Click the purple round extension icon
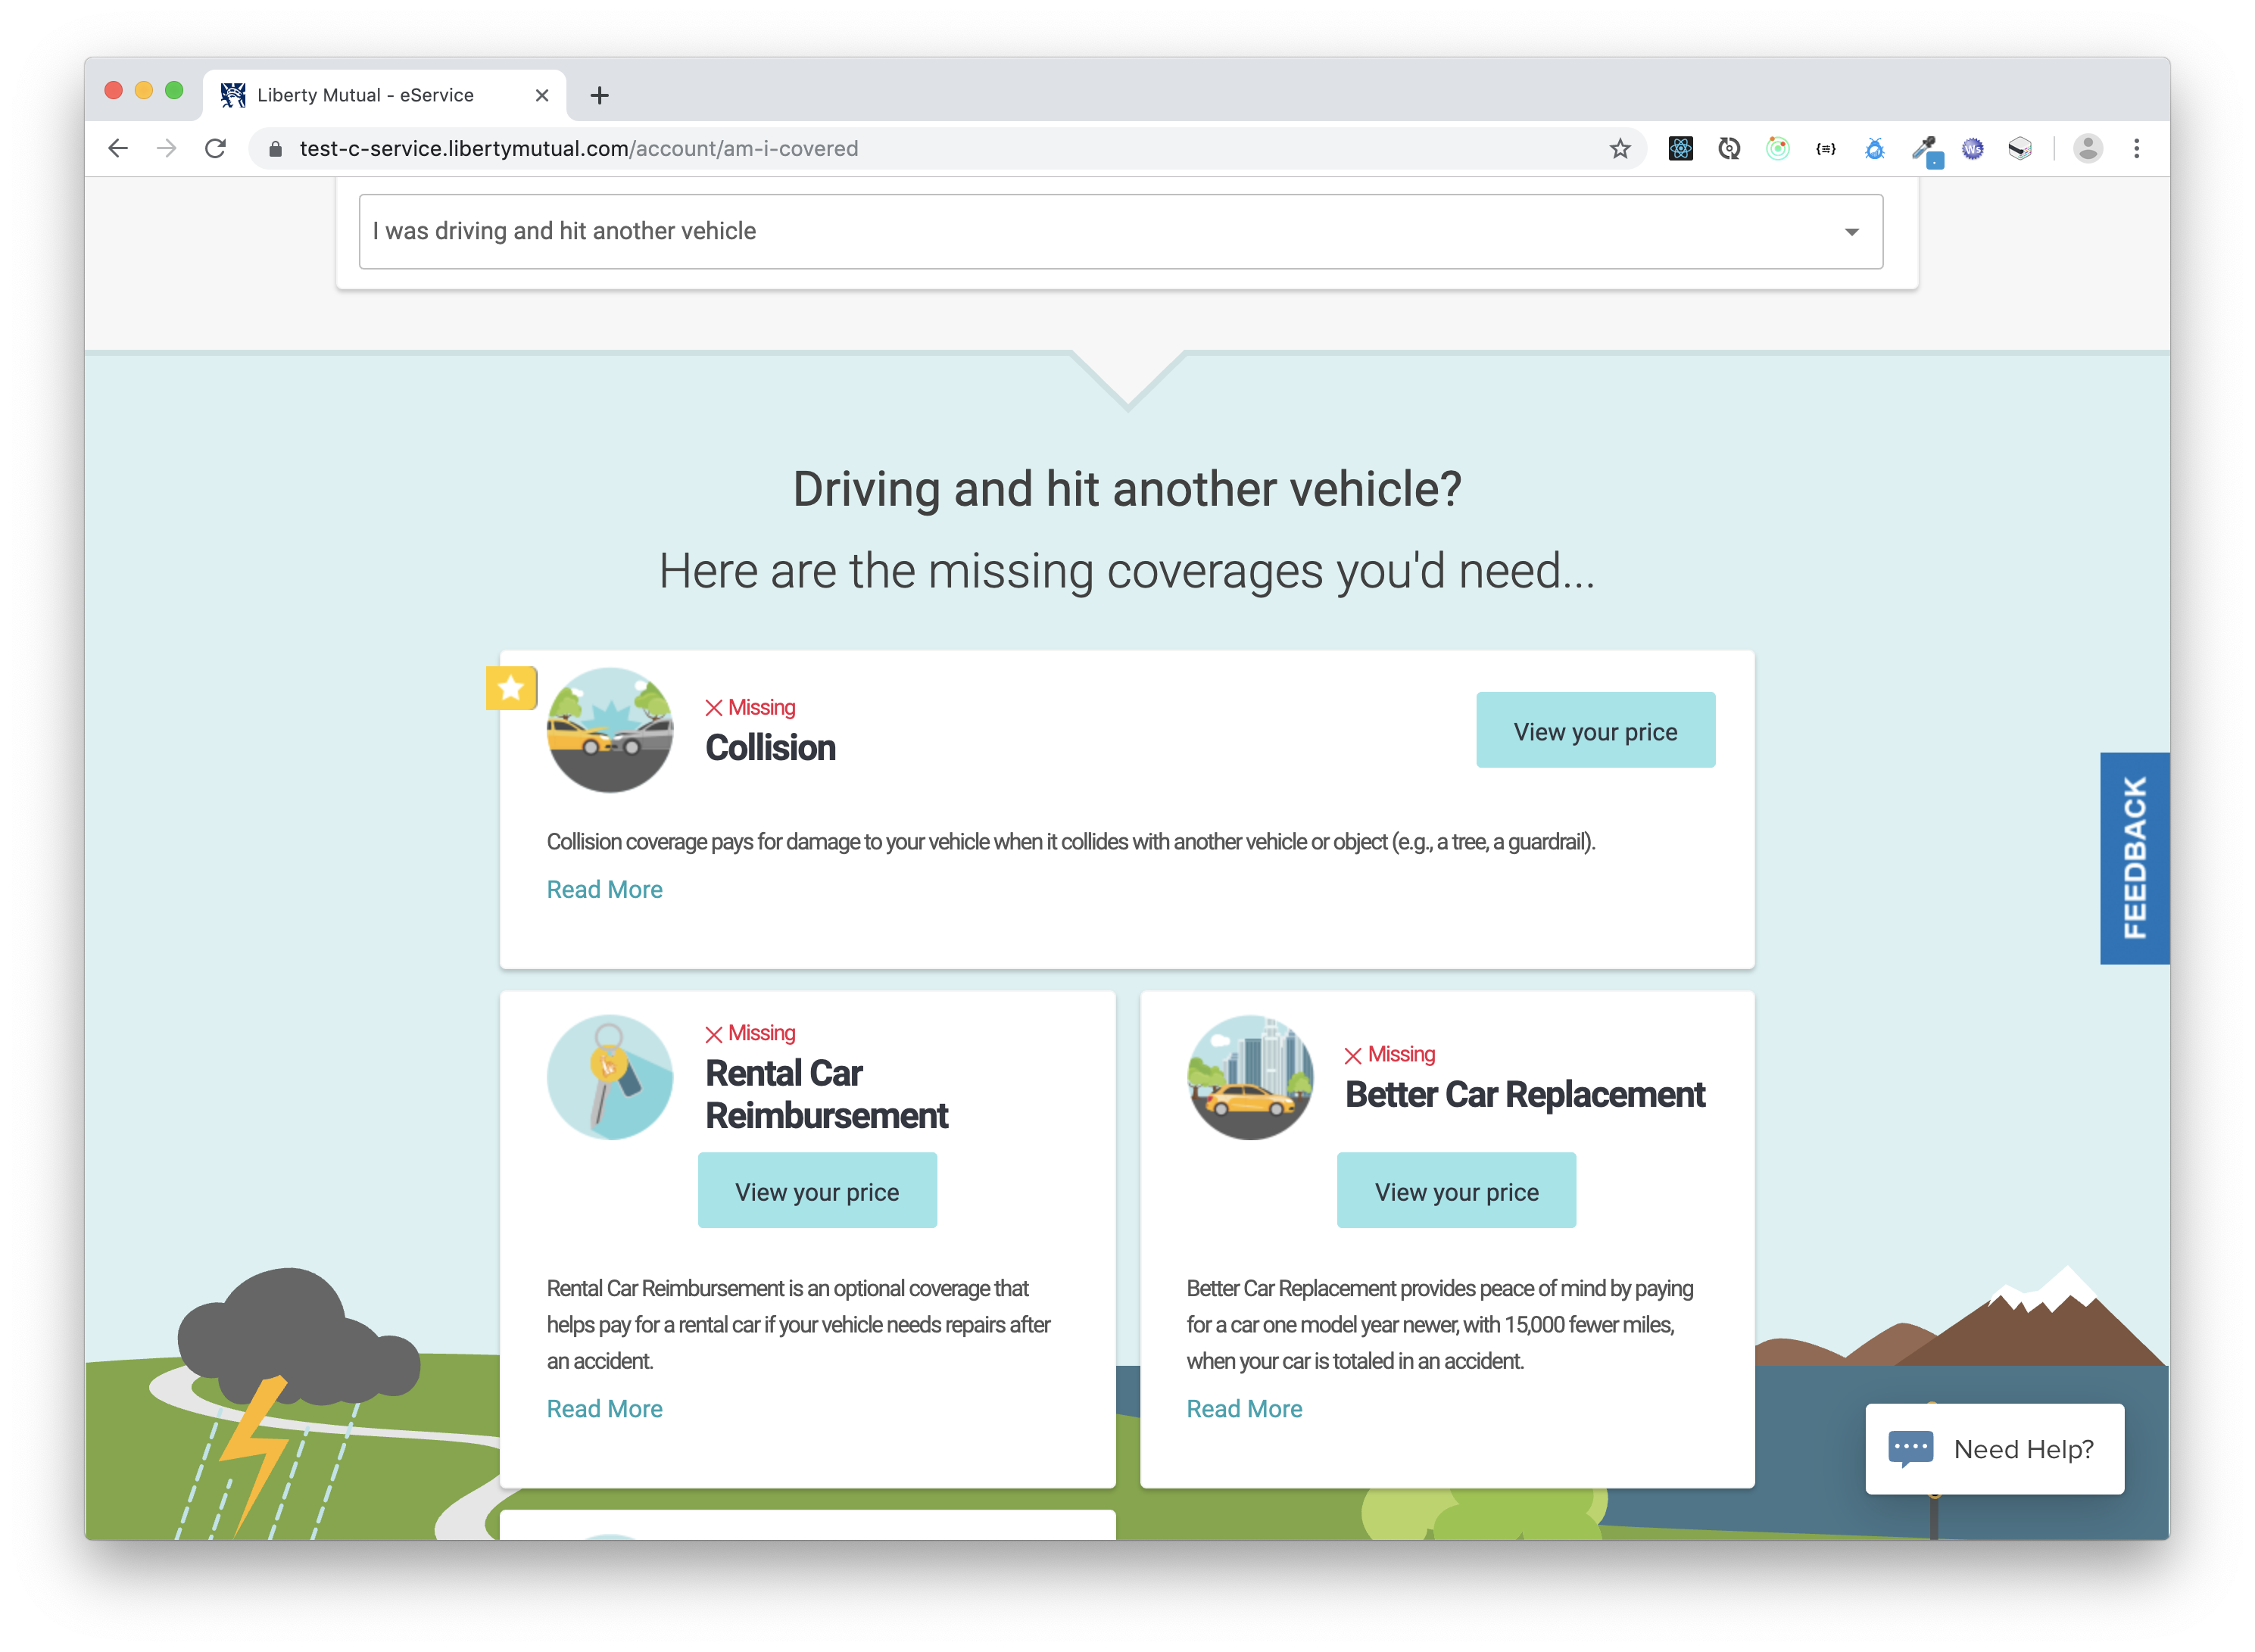The width and height of the screenshot is (2255, 1652). [1972, 149]
